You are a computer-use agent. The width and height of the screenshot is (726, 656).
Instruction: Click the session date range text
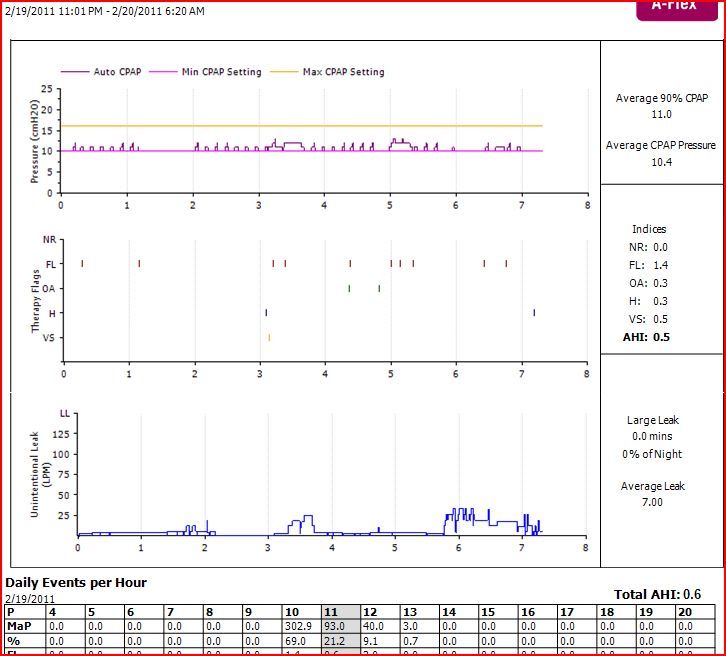click(104, 12)
